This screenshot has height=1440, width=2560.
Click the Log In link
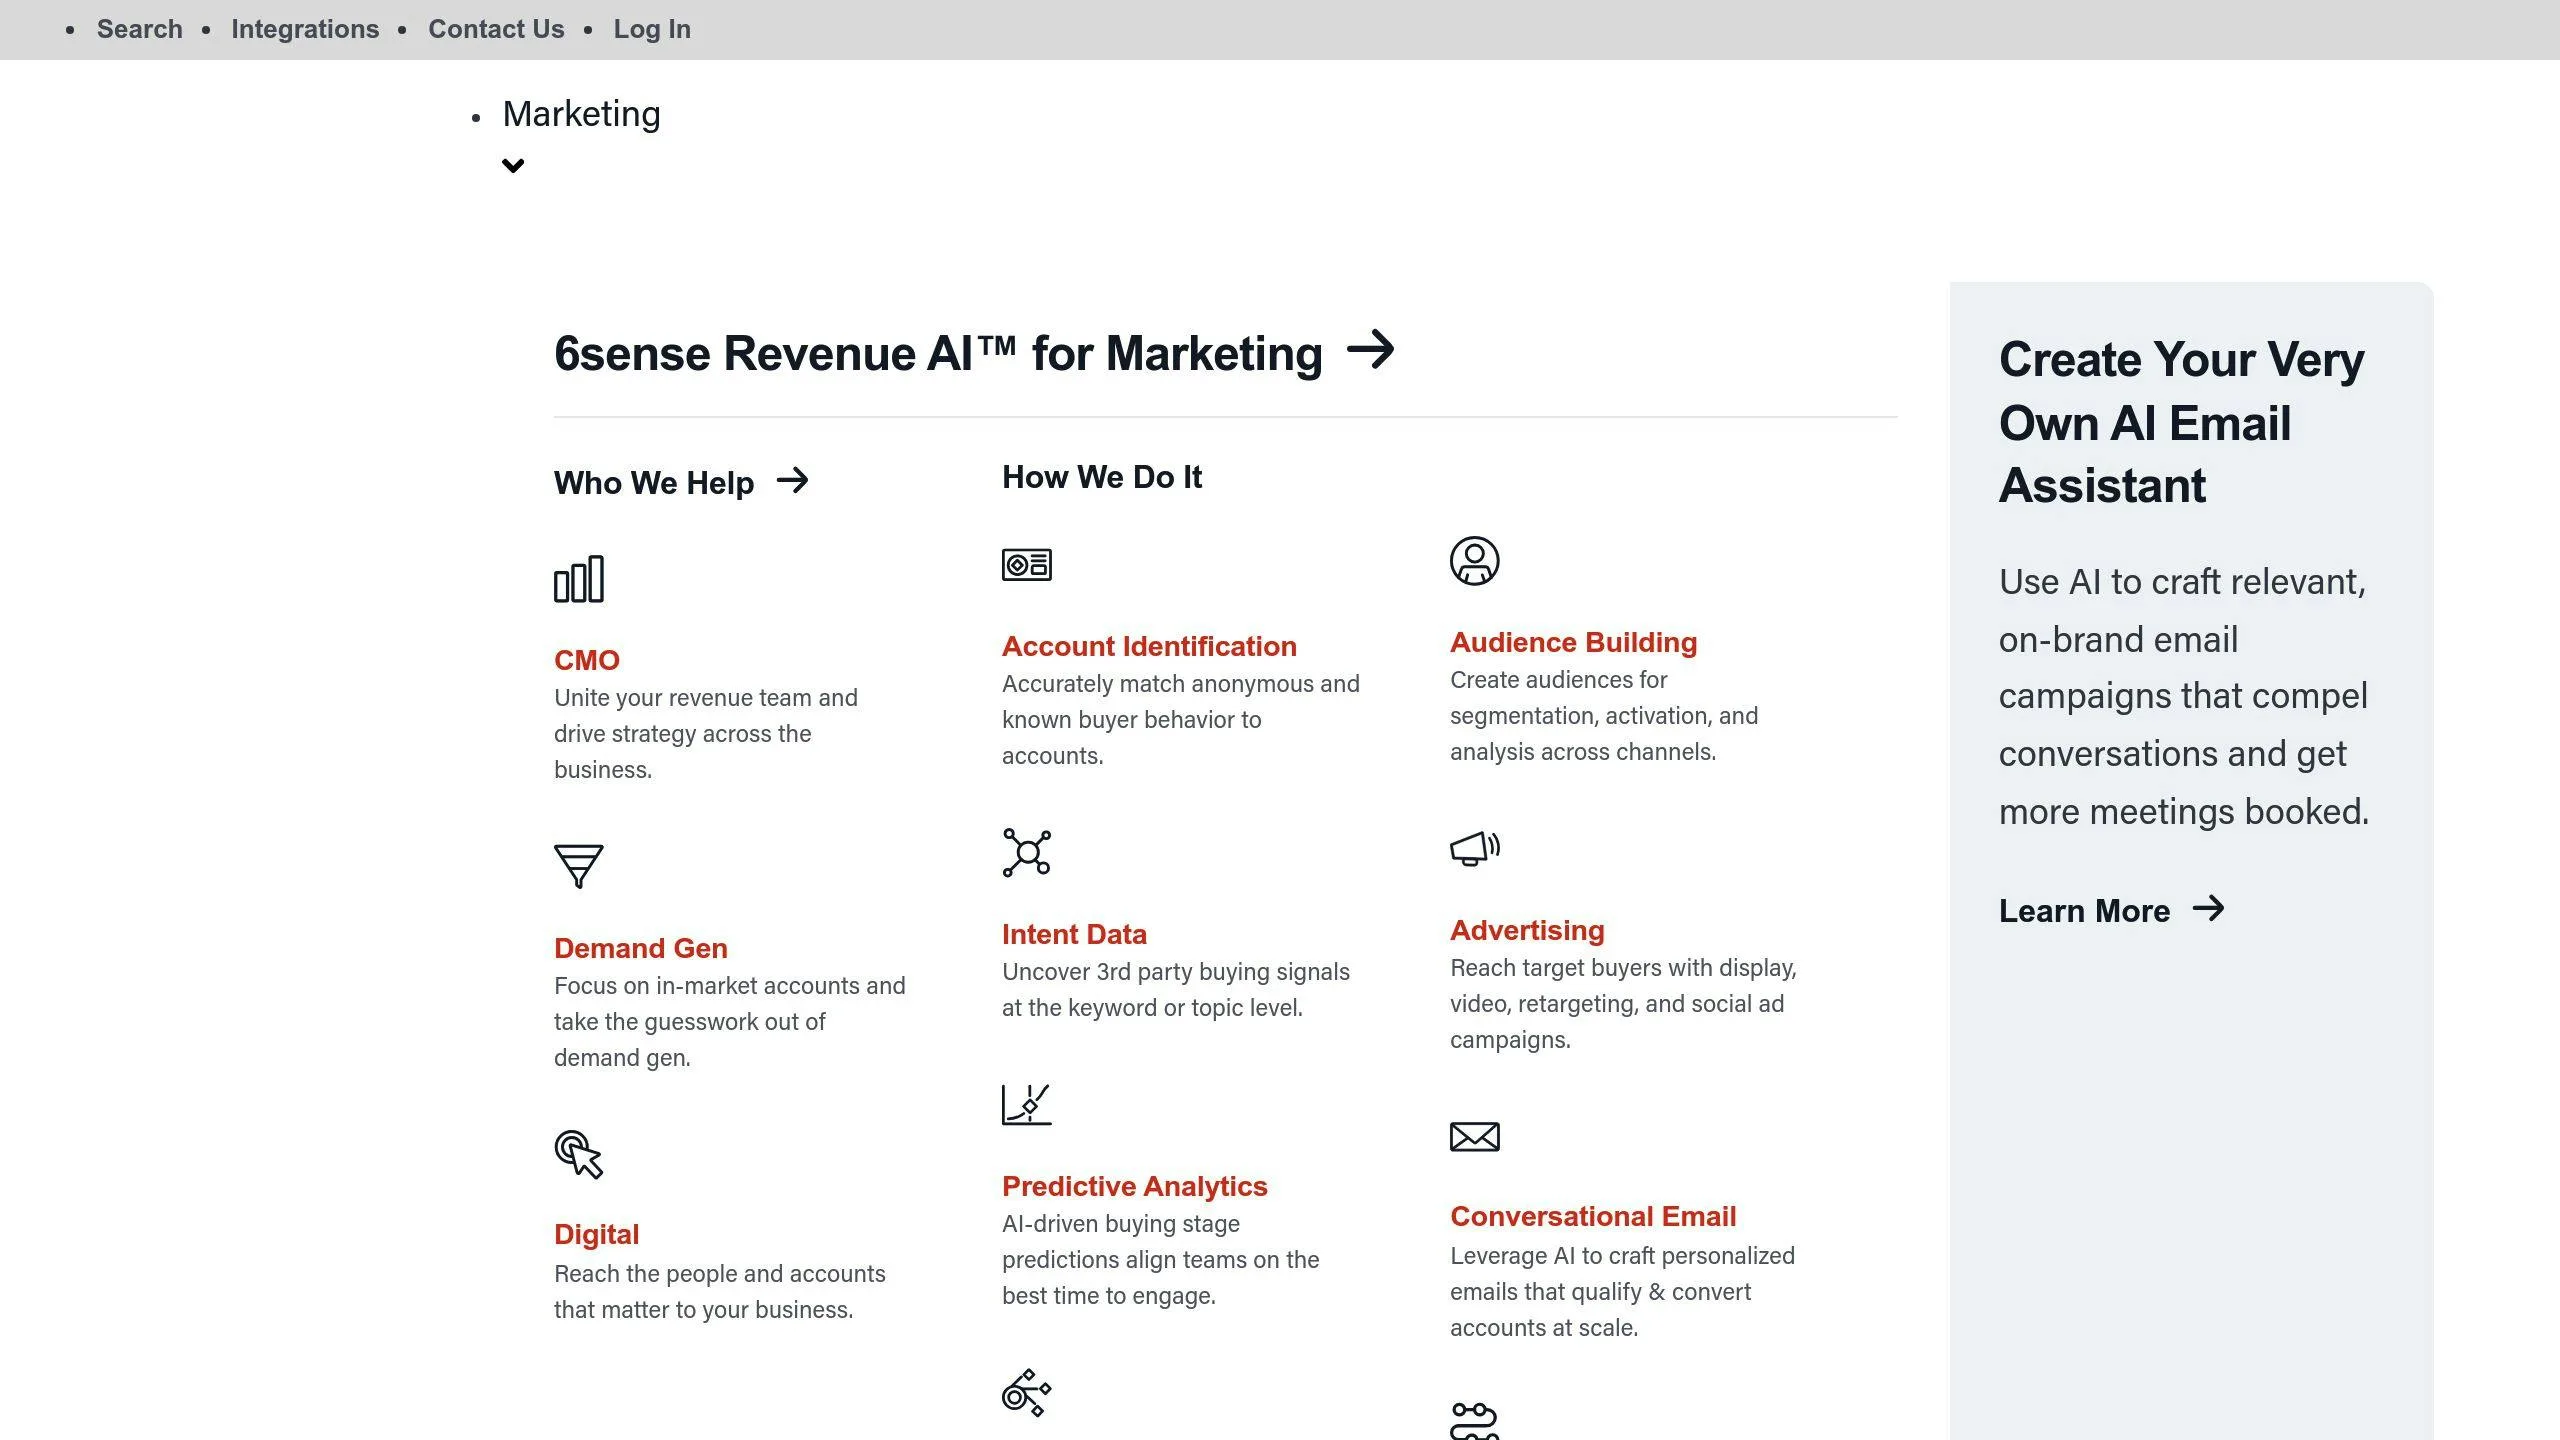click(x=652, y=29)
